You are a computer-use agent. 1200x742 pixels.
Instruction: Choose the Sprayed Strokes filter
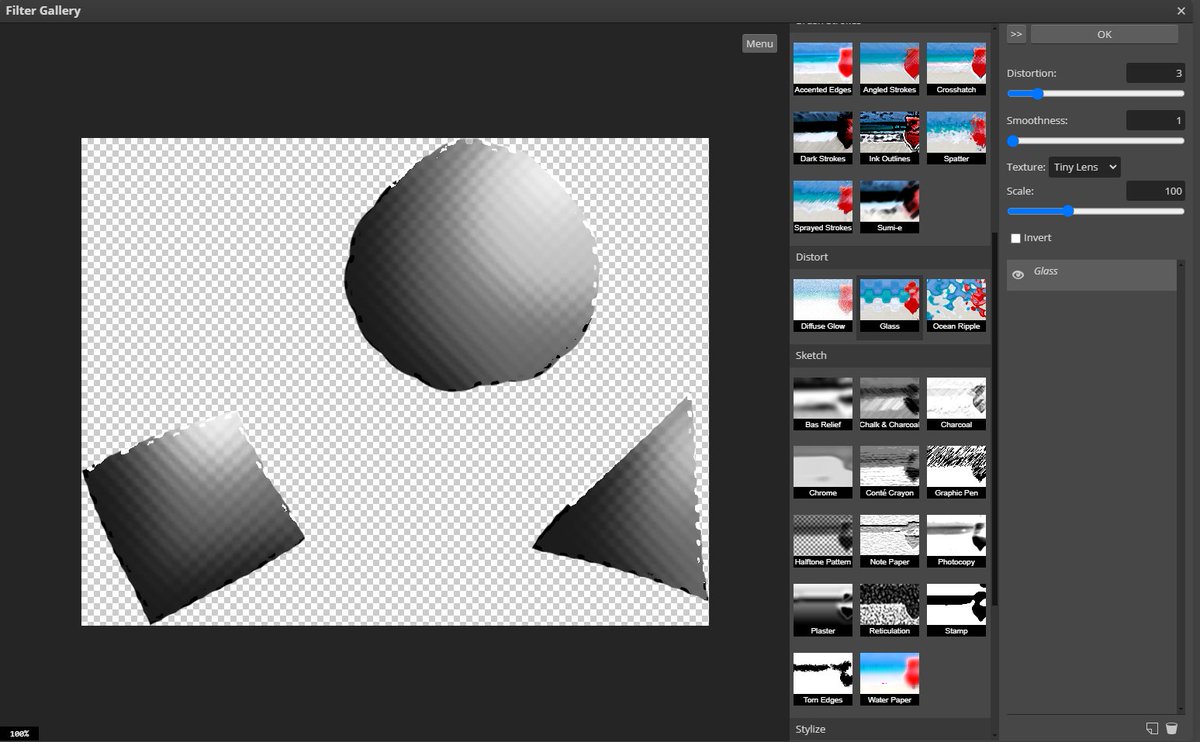point(823,207)
